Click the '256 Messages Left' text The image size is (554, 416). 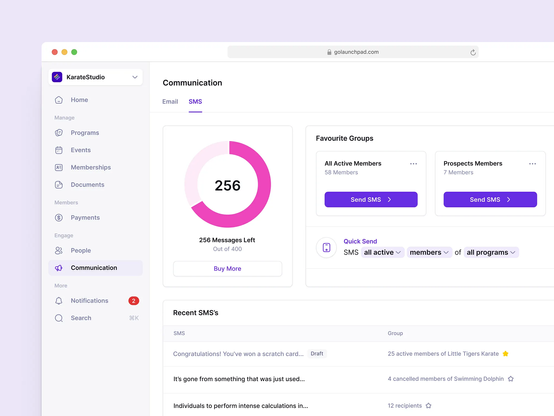point(227,240)
